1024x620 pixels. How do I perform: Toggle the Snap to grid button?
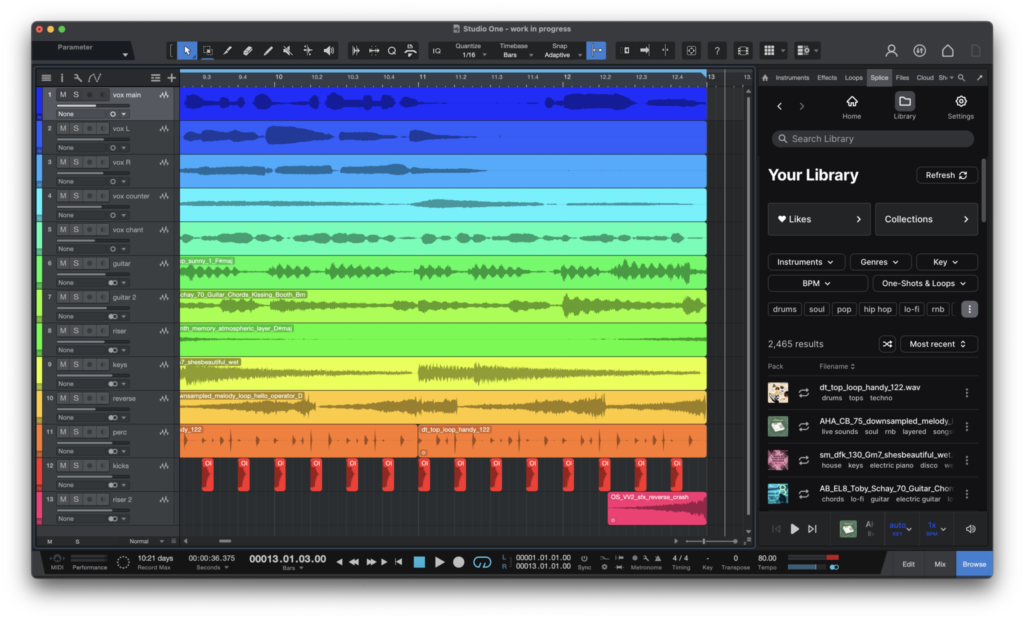pyautogui.click(x=596, y=50)
